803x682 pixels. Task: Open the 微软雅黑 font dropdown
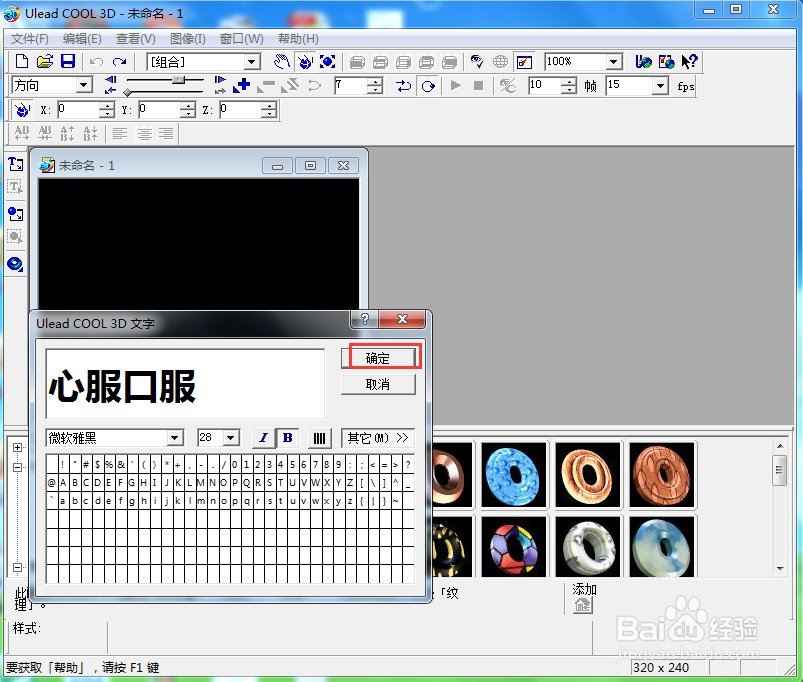pyautogui.click(x=175, y=438)
